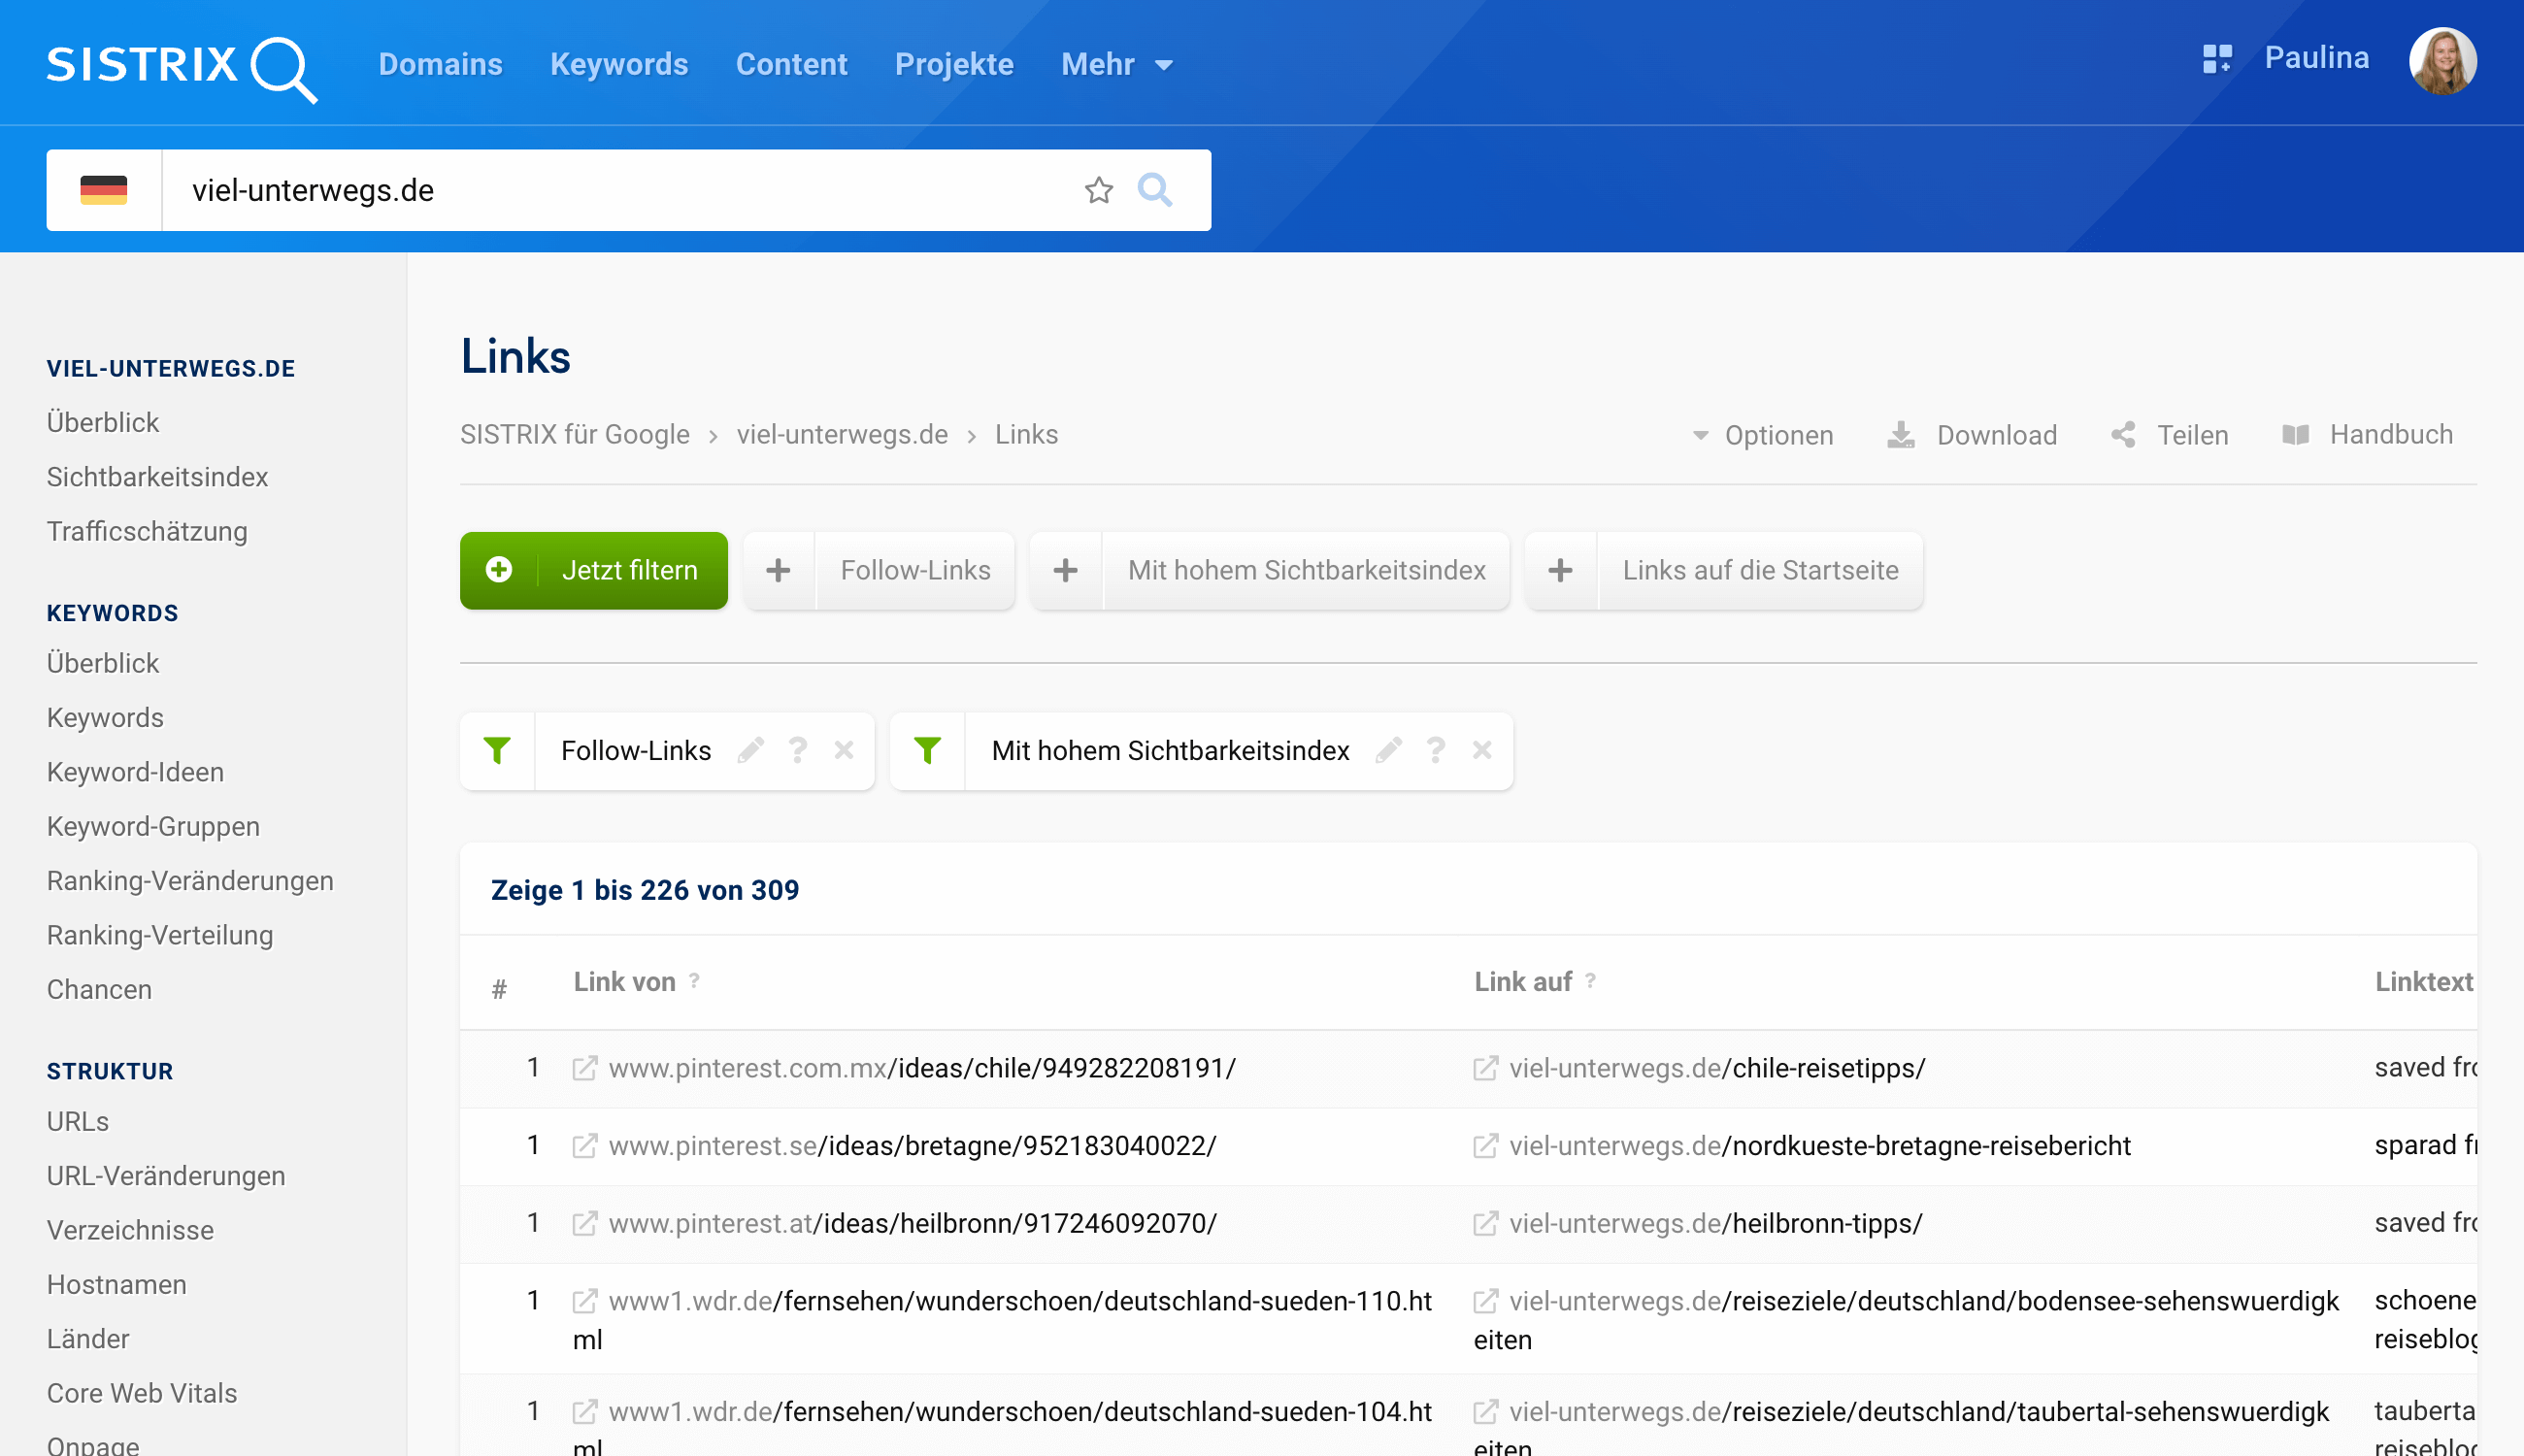
Task: Click the Teilen share icon
Action: point(2123,435)
